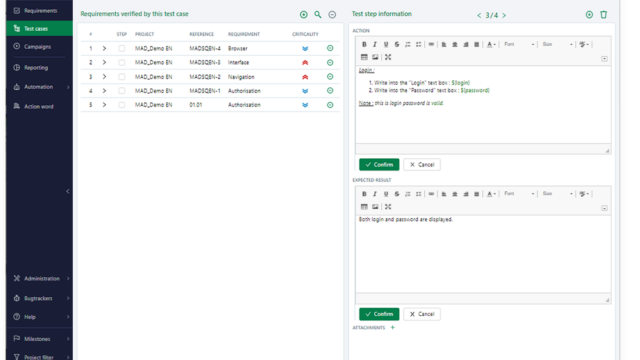Add an attachment with the plus icon
The image size is (640, 360).
(x=393, y=327)
